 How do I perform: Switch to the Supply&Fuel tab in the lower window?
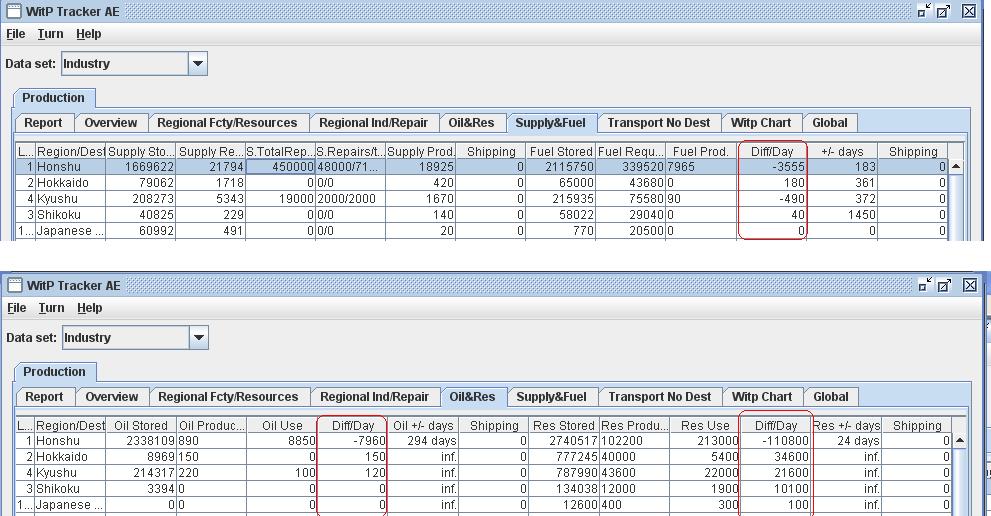point(551,396)
